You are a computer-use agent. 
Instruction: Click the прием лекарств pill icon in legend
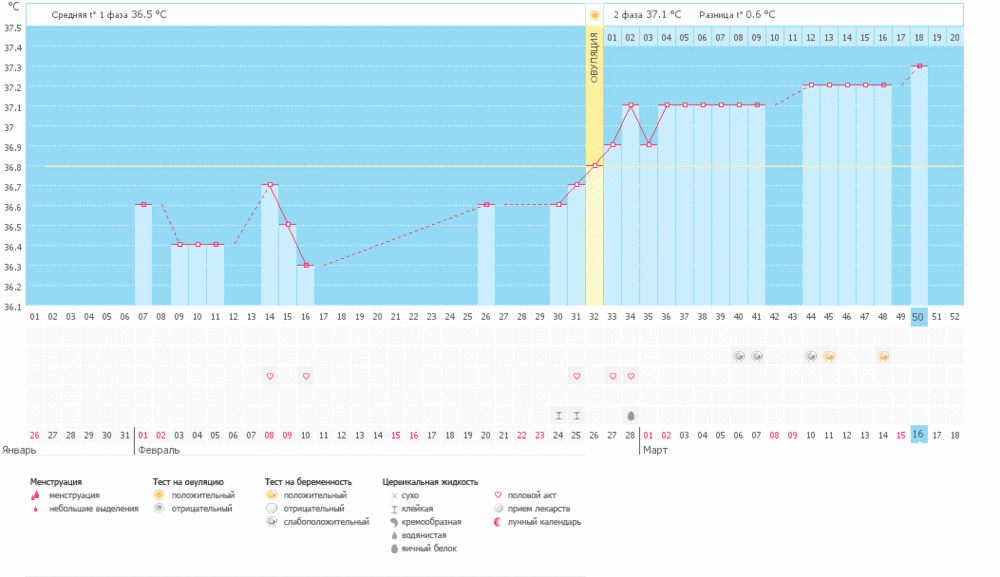tap(499, 508)
